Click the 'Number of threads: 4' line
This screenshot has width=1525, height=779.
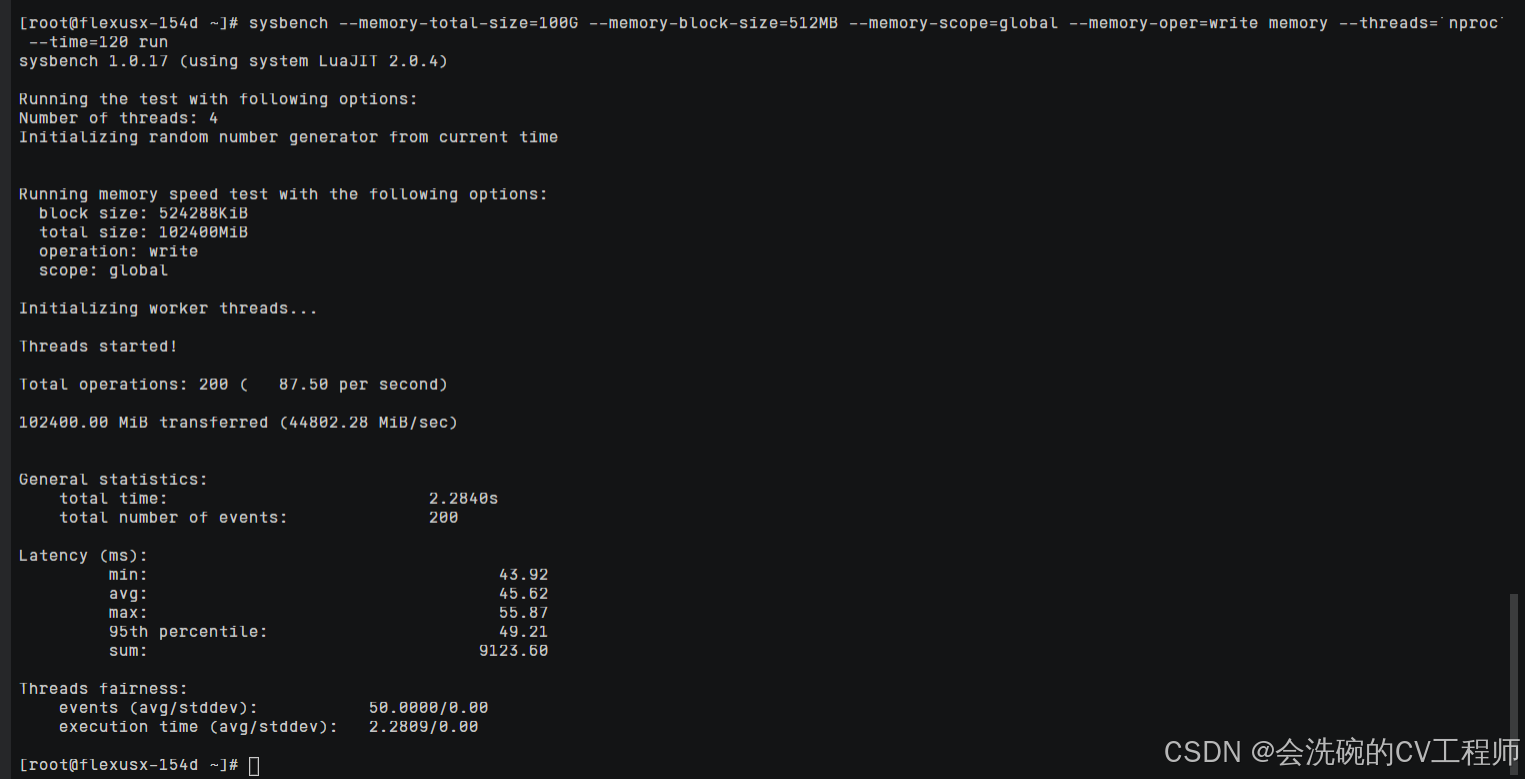coord(118,118)
